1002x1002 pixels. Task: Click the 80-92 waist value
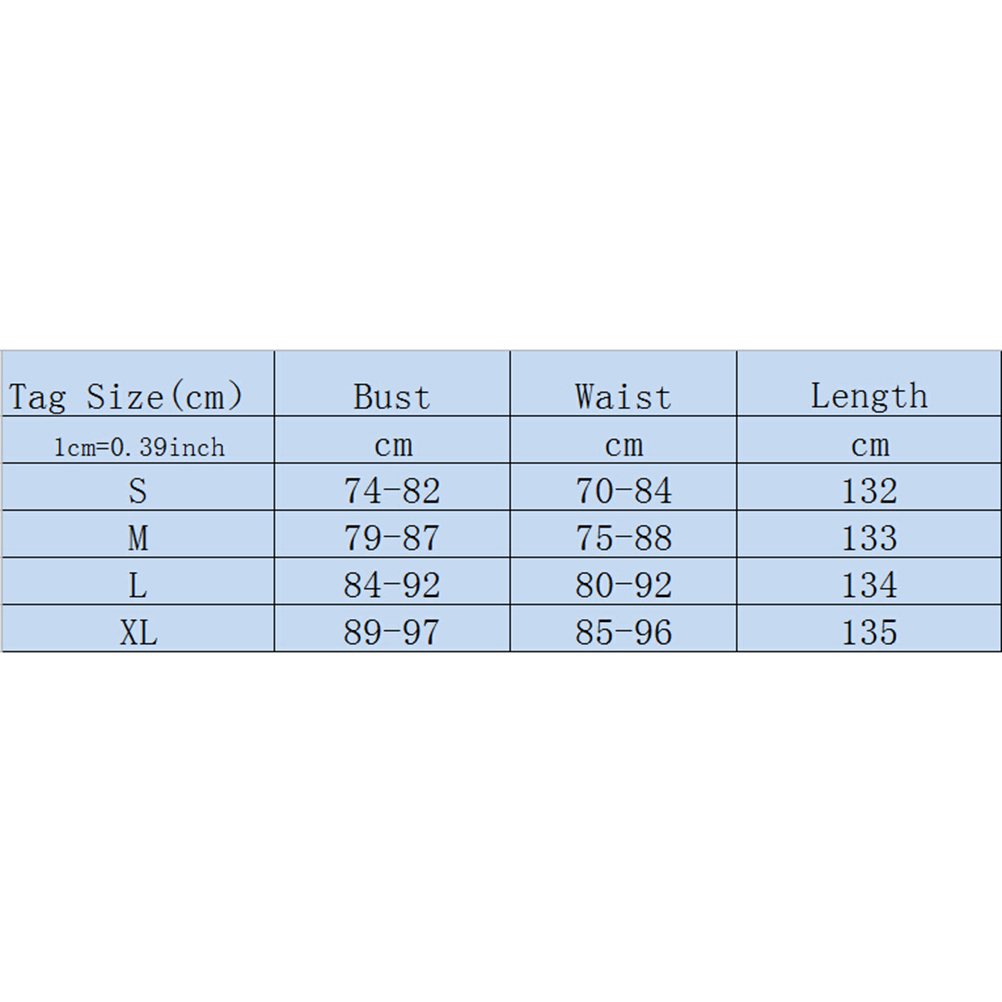(623, 585)
